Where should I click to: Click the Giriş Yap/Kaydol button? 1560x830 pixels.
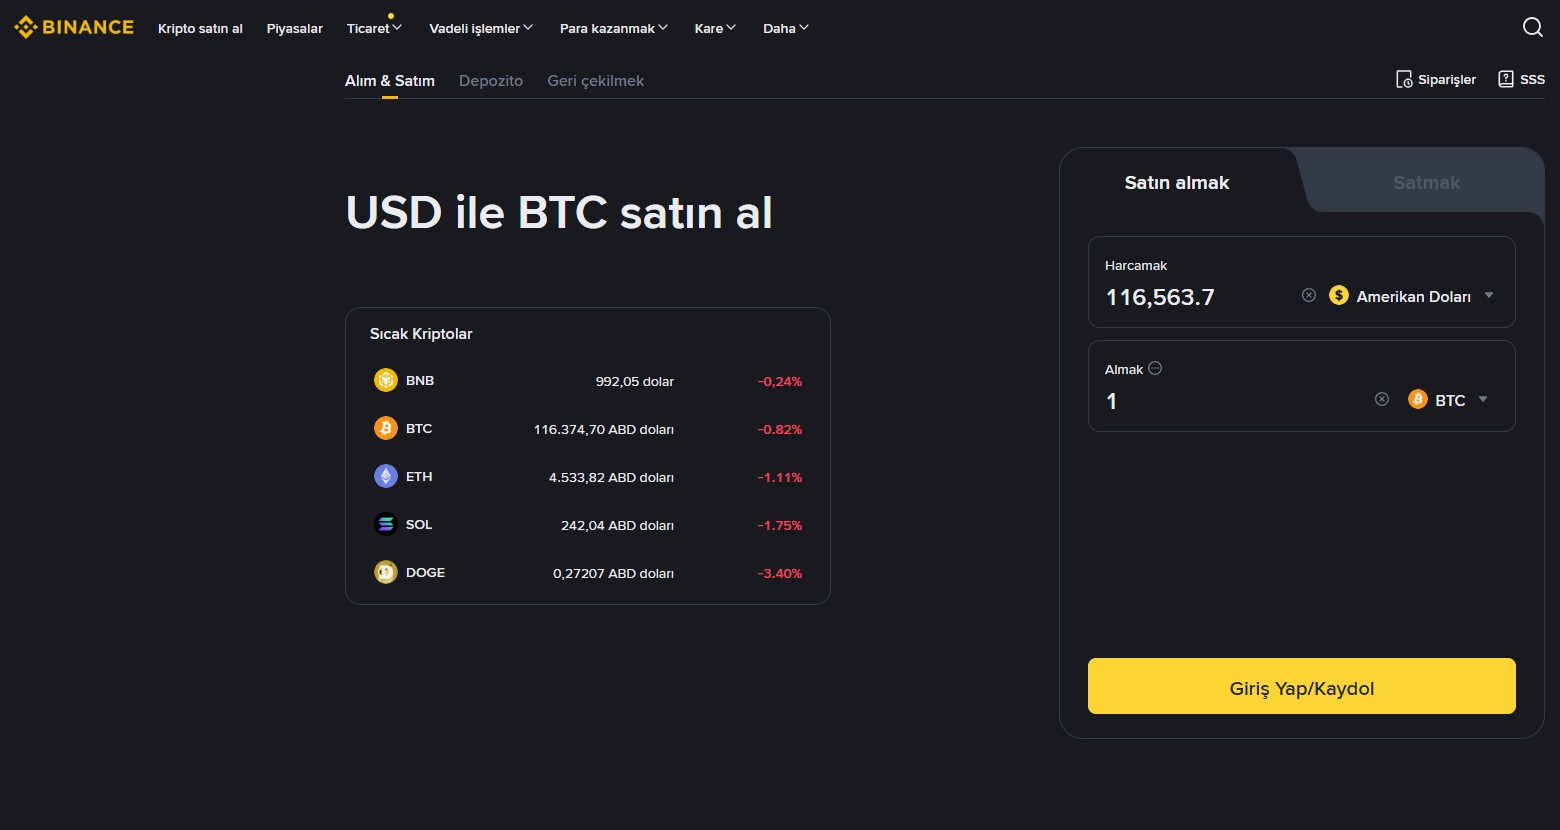1301,687
